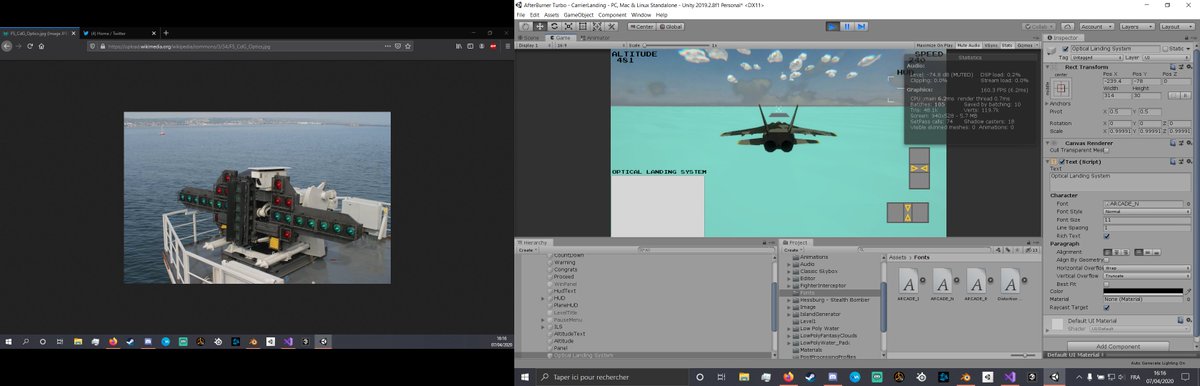Open the Tag dropdown in Inspector
This screenshot has height=386, width=1200.
1096,58
